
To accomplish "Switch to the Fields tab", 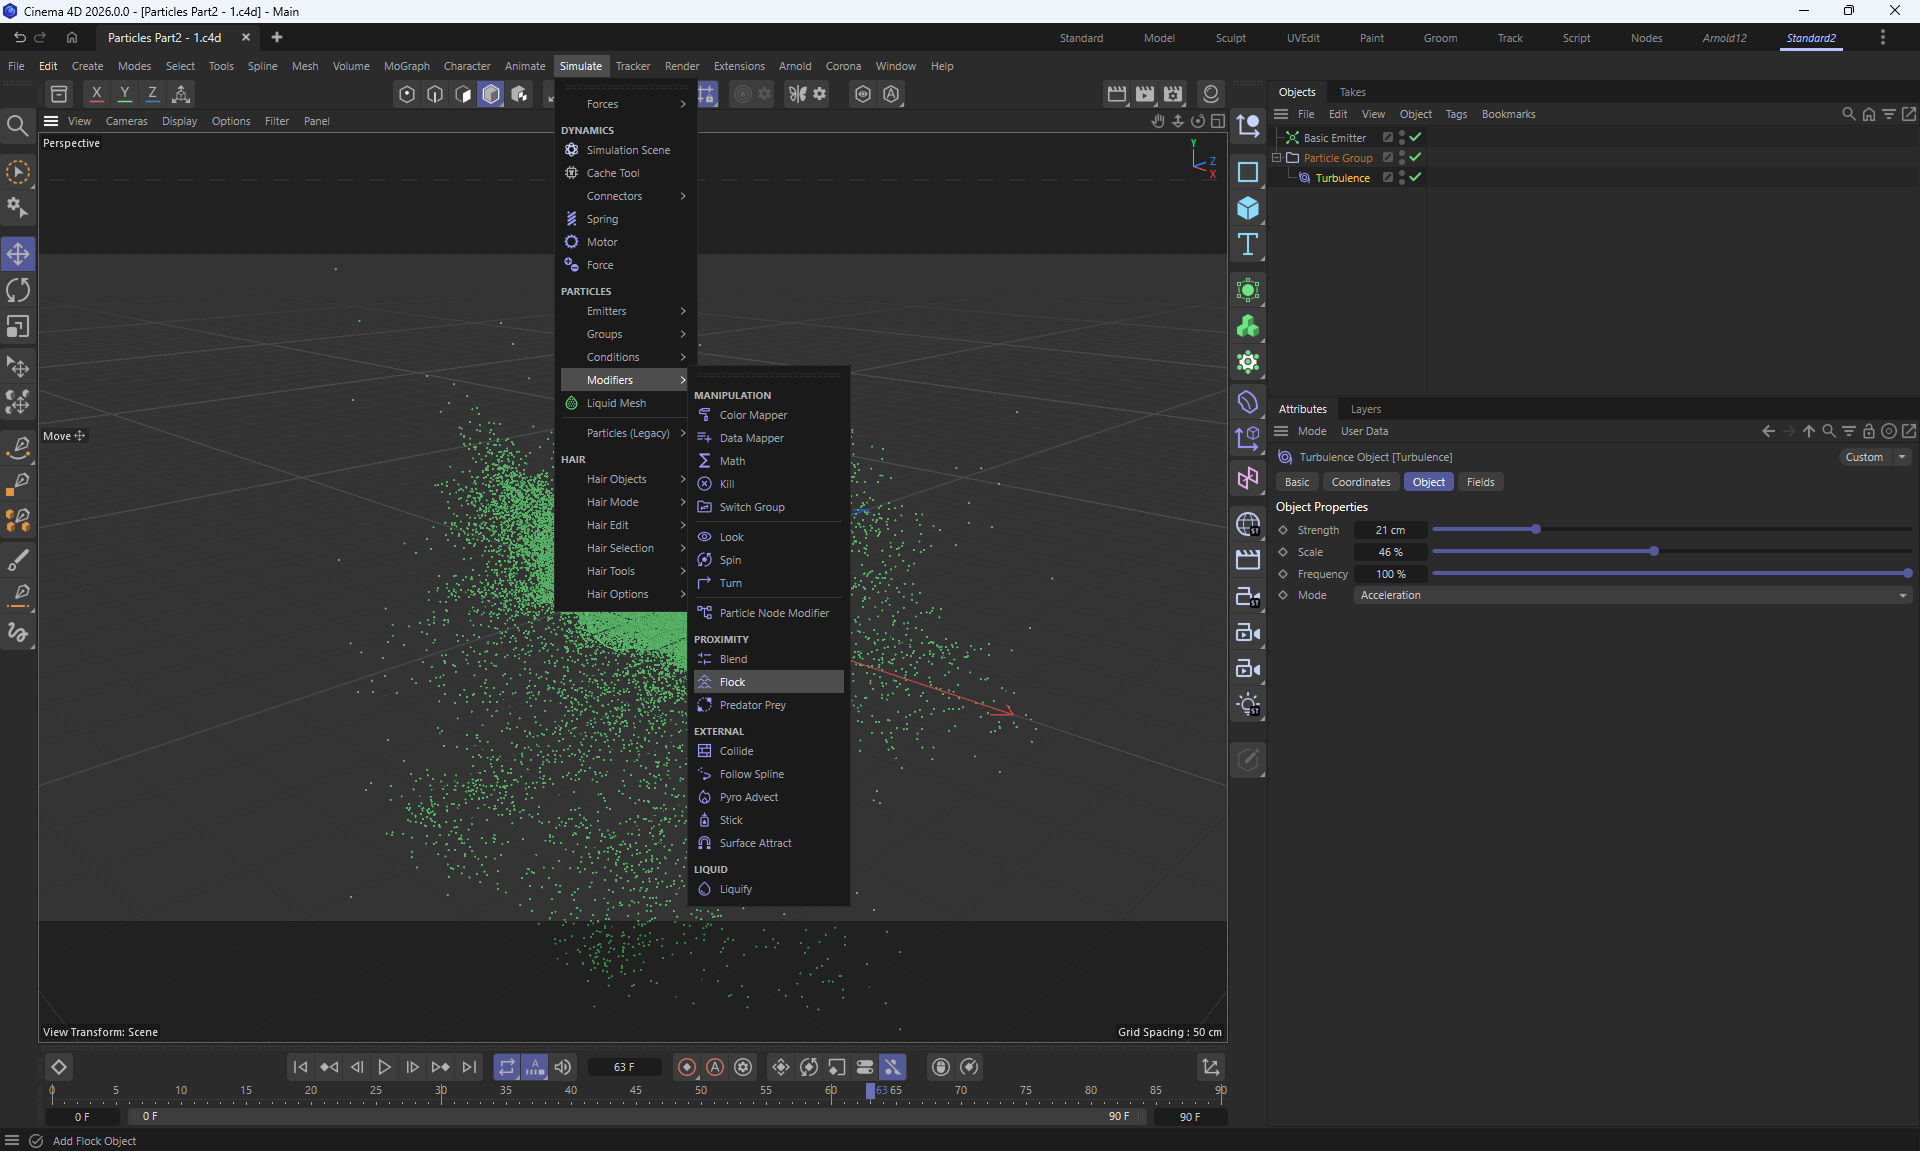I will point(1480,482).
